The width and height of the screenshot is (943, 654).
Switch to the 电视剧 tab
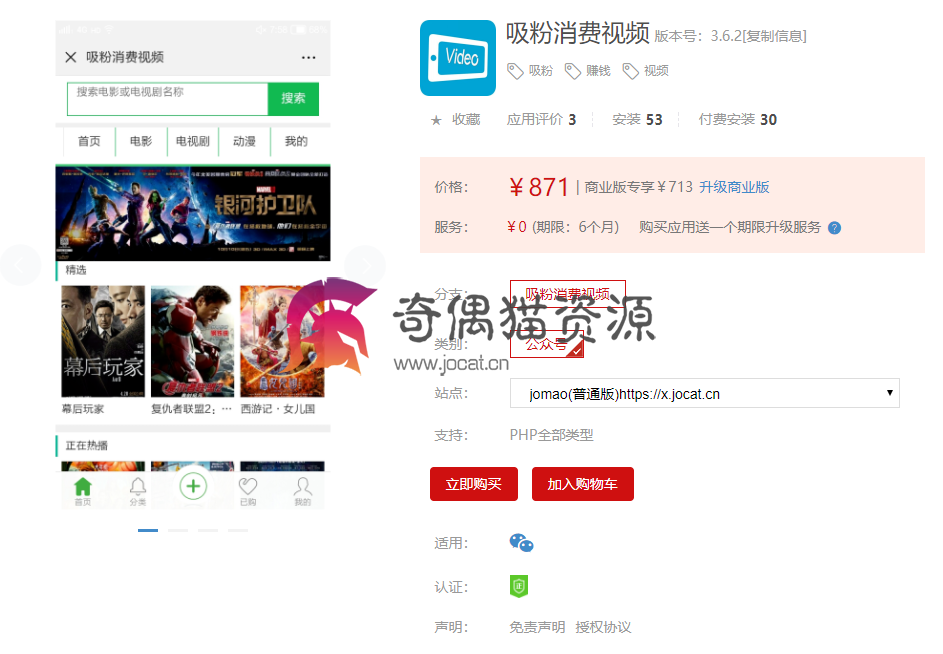pyautogui.click(x=192, y=141)
